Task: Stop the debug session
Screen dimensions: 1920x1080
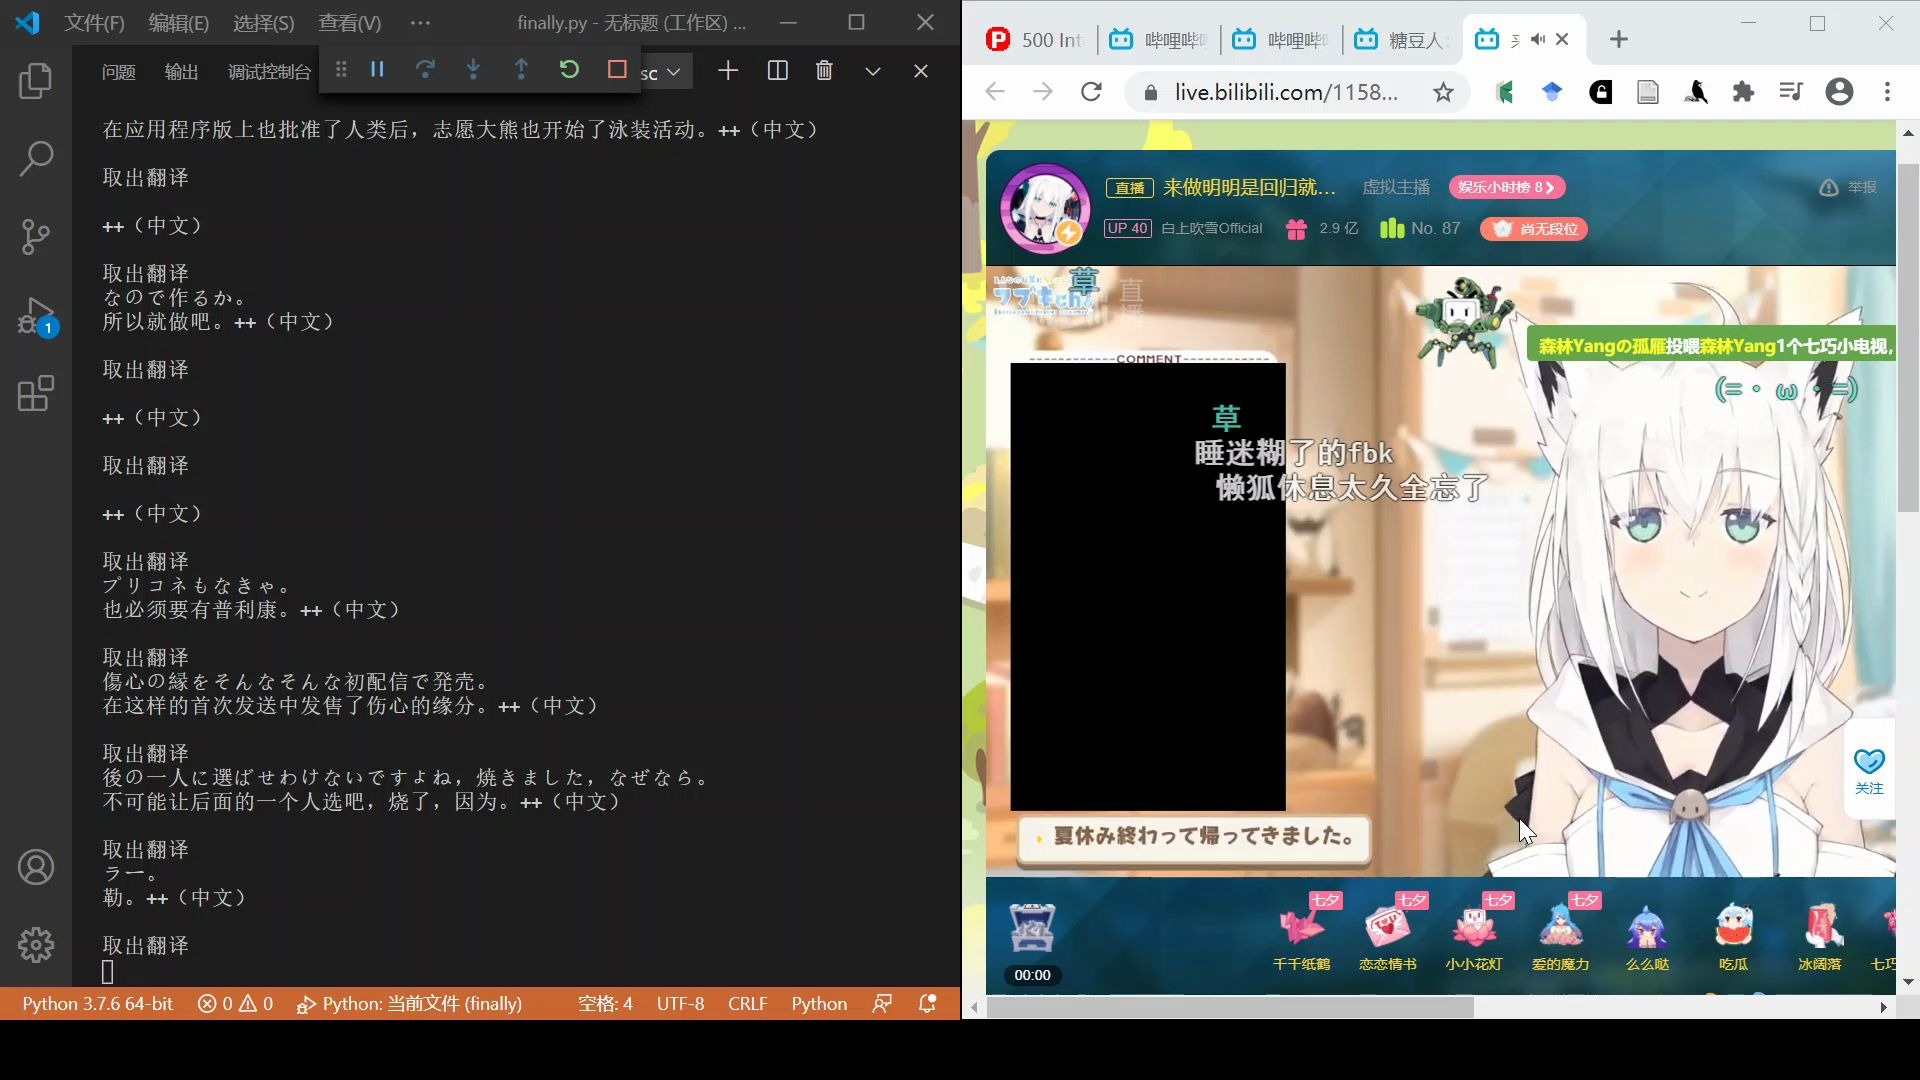Action: point(617,69)
